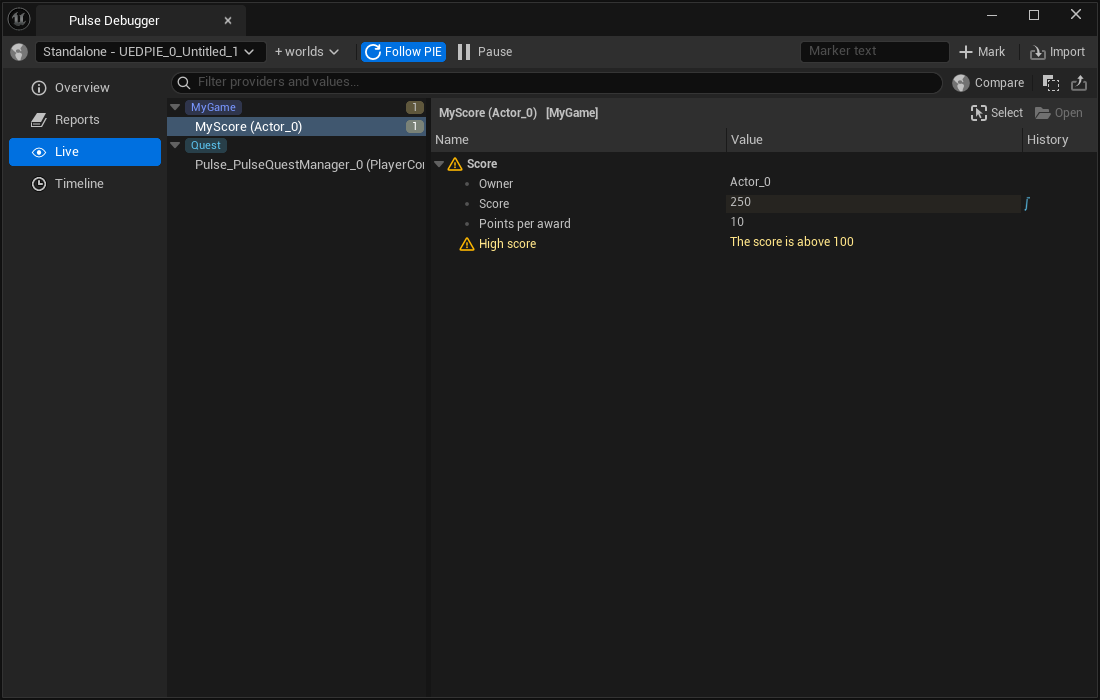Select the Score child property label

tap(494, 204)
